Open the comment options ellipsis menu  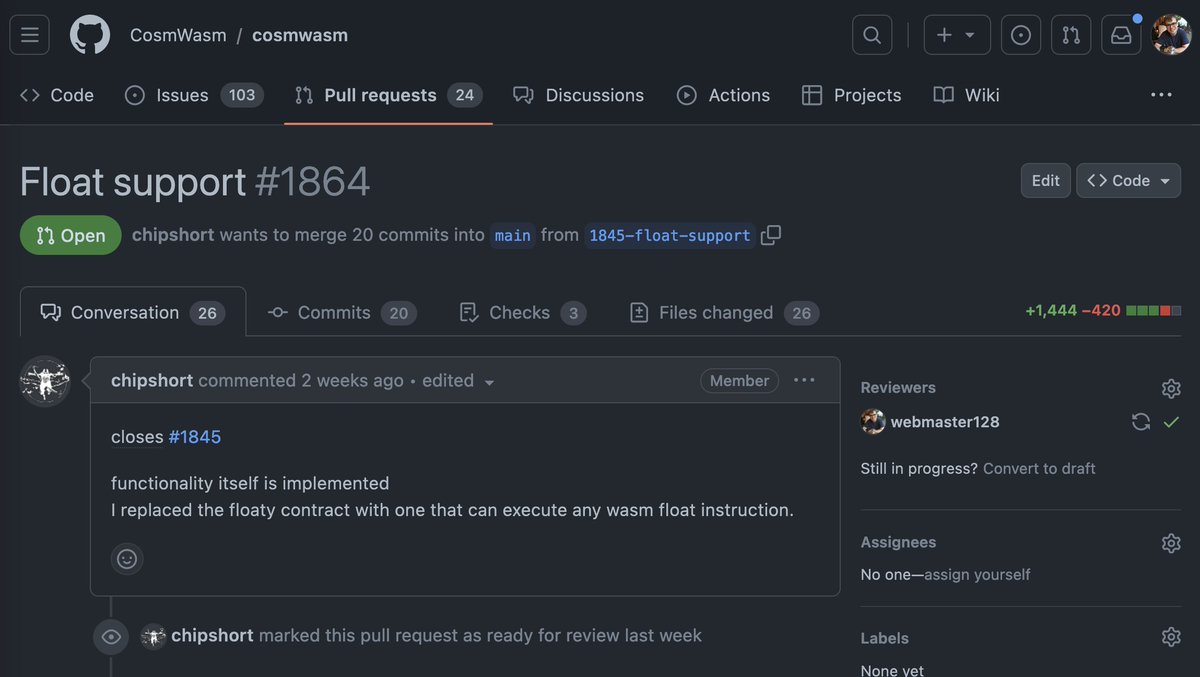coord(804,380)
